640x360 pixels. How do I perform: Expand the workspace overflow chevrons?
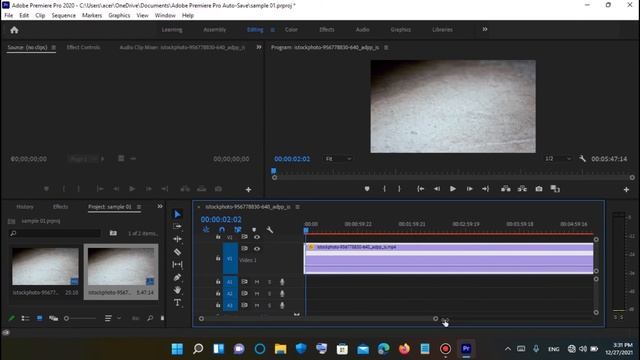point(485,29)
